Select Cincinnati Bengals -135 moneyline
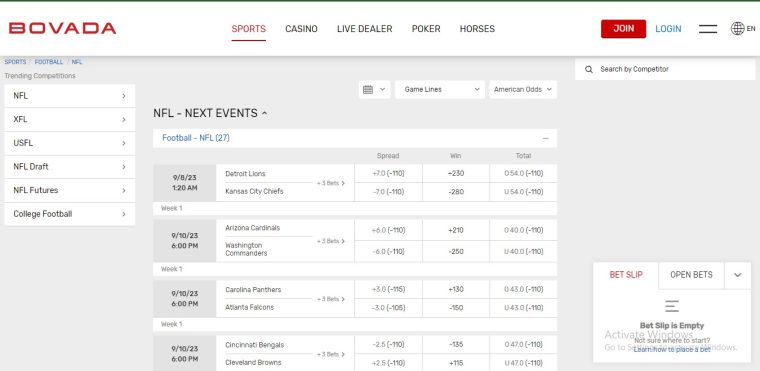 click(456, 345)
